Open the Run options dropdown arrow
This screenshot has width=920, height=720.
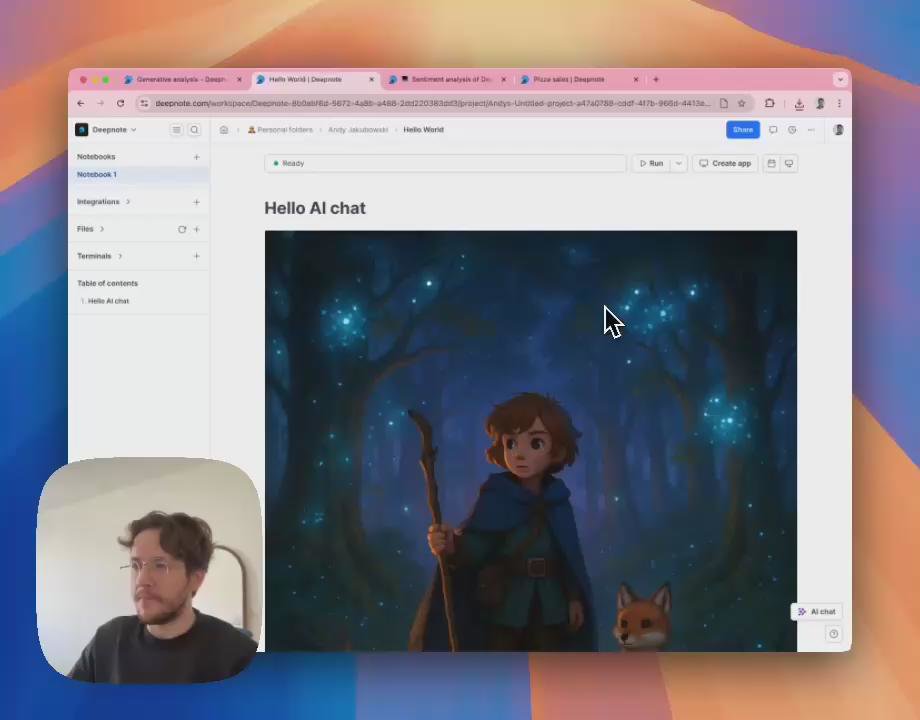[679, 163]
